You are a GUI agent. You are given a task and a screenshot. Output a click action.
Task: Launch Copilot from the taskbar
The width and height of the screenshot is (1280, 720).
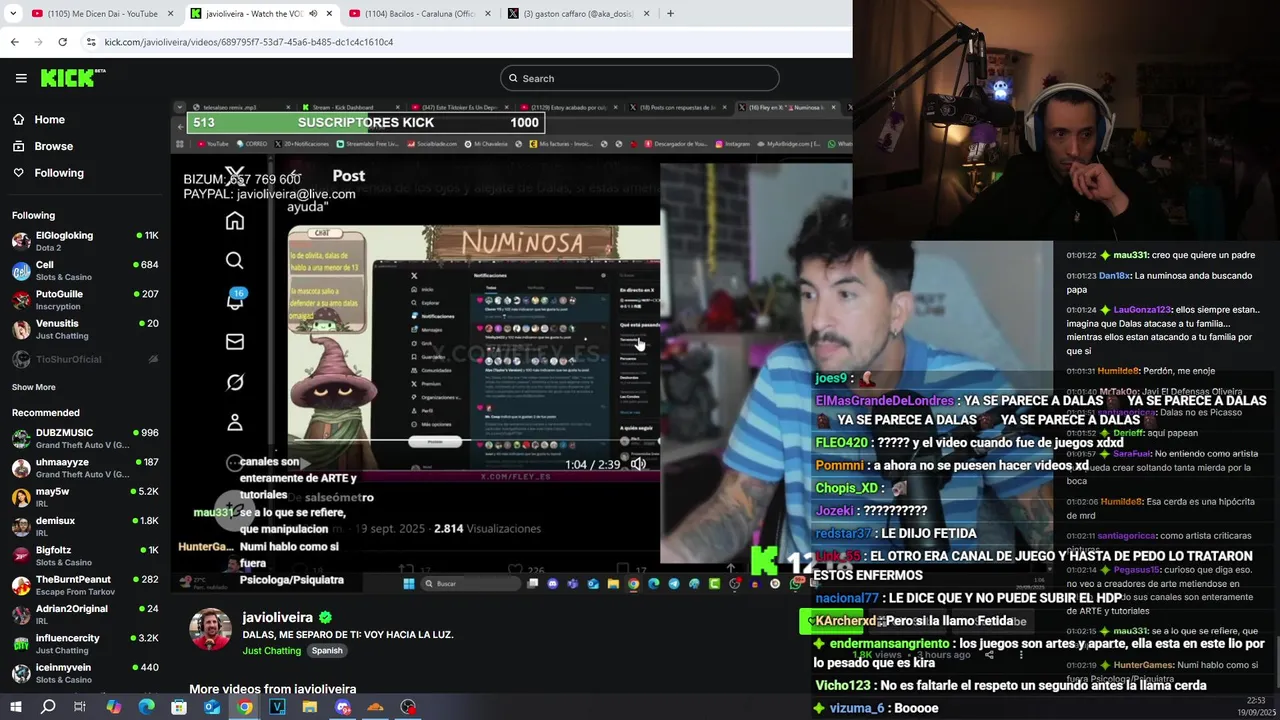(x=114, y=707)
